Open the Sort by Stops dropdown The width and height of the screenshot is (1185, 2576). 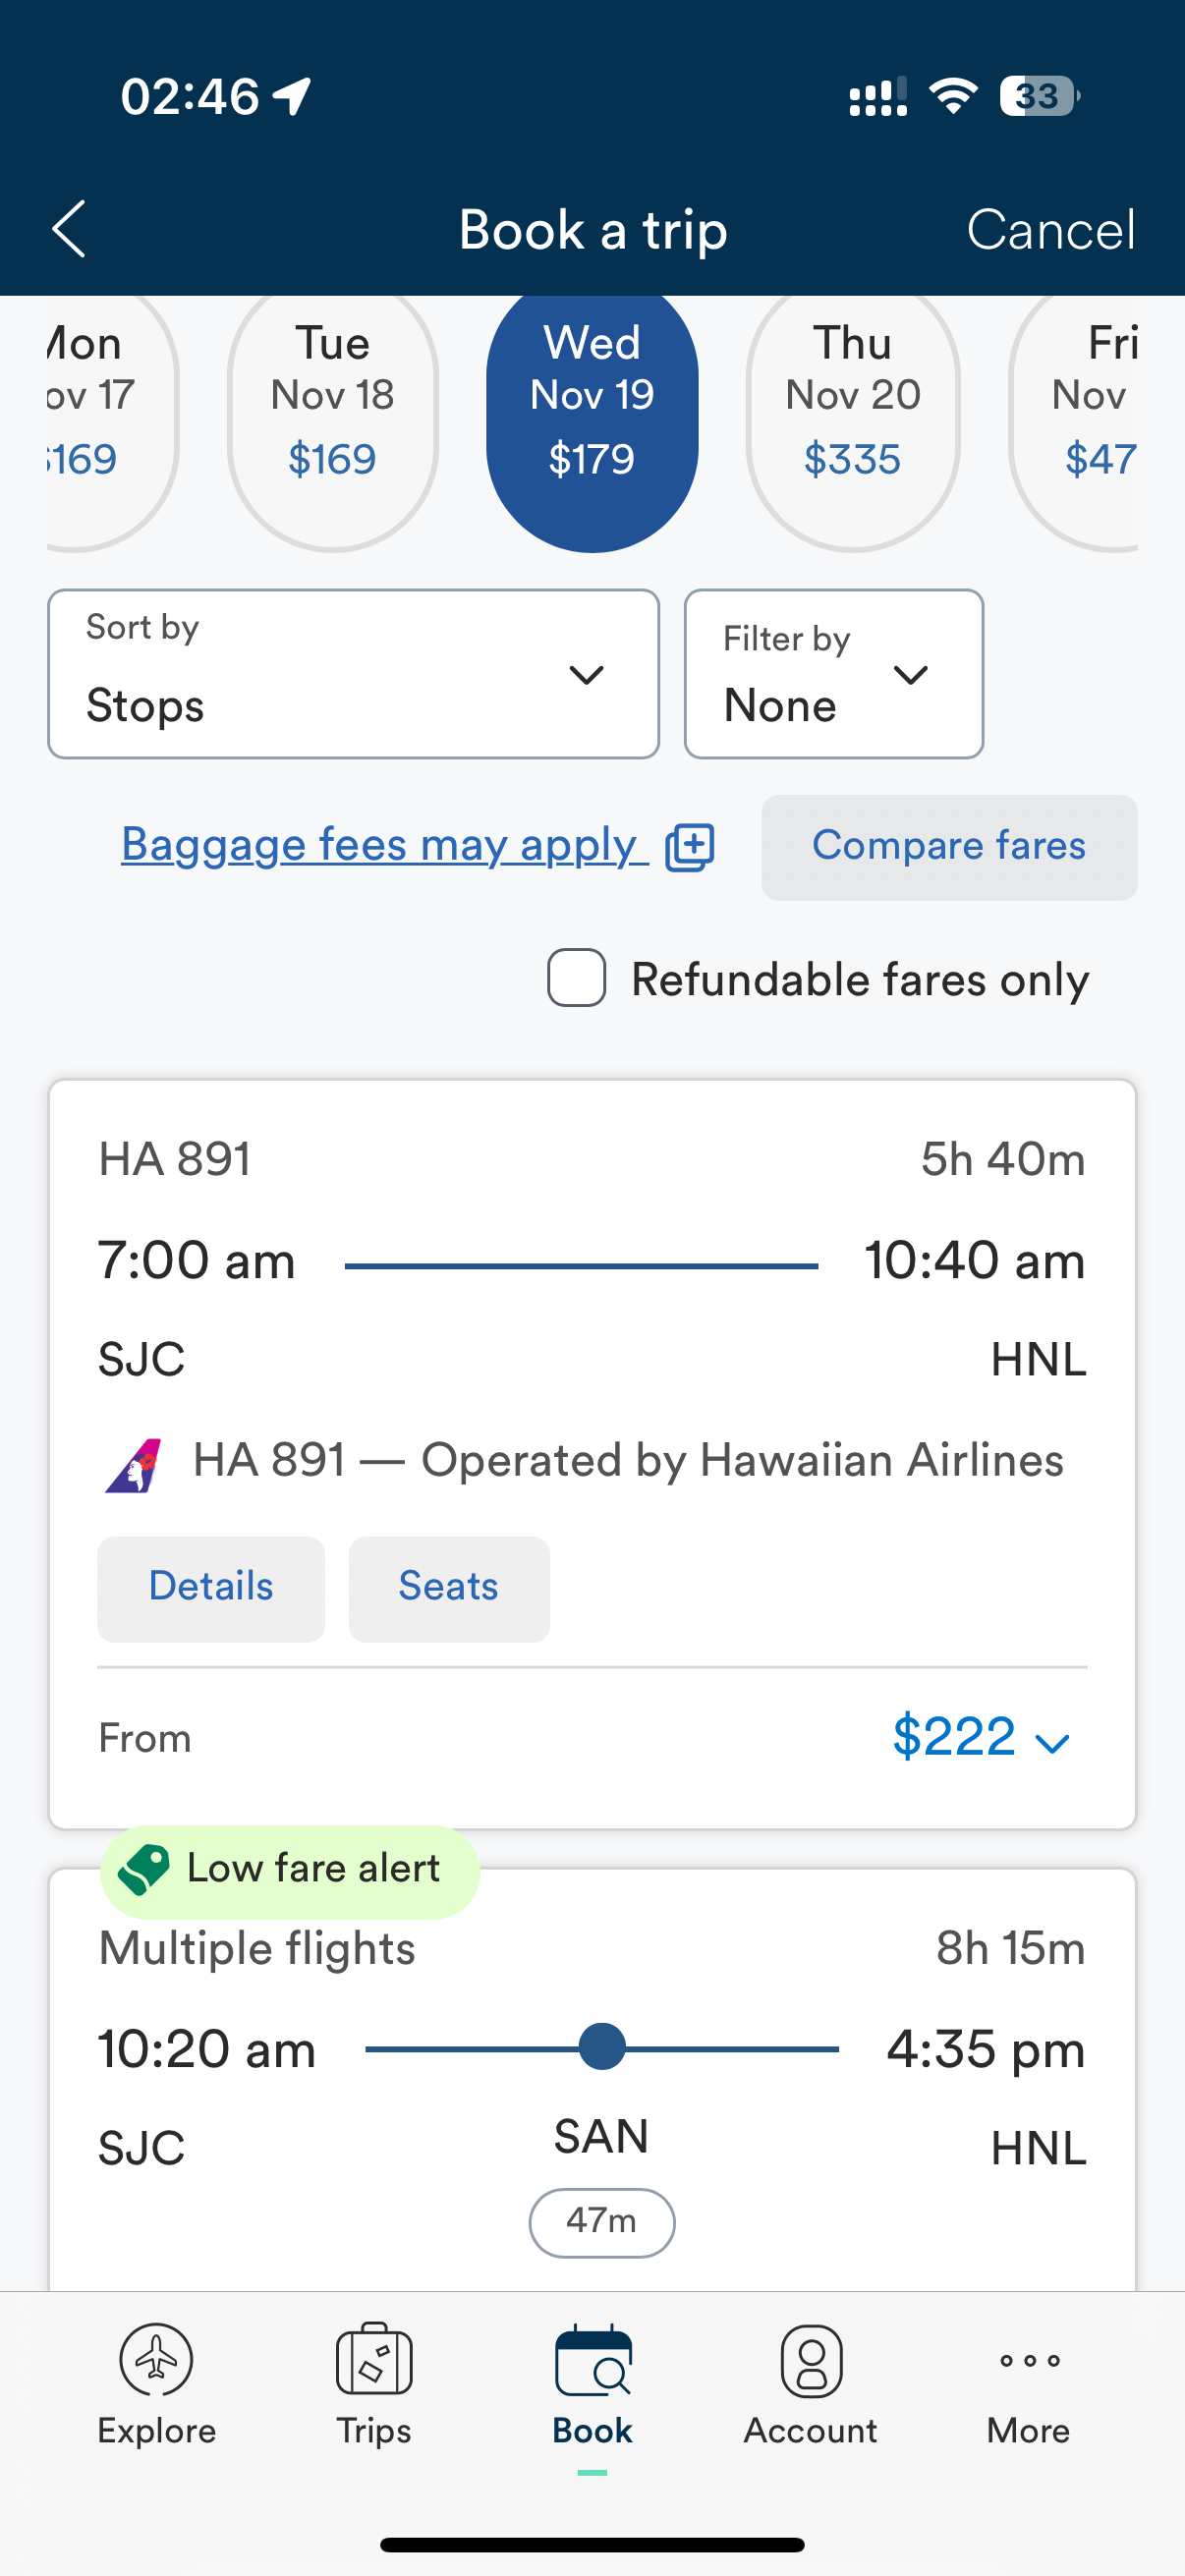pyautogui.click(x=353, y=674)
